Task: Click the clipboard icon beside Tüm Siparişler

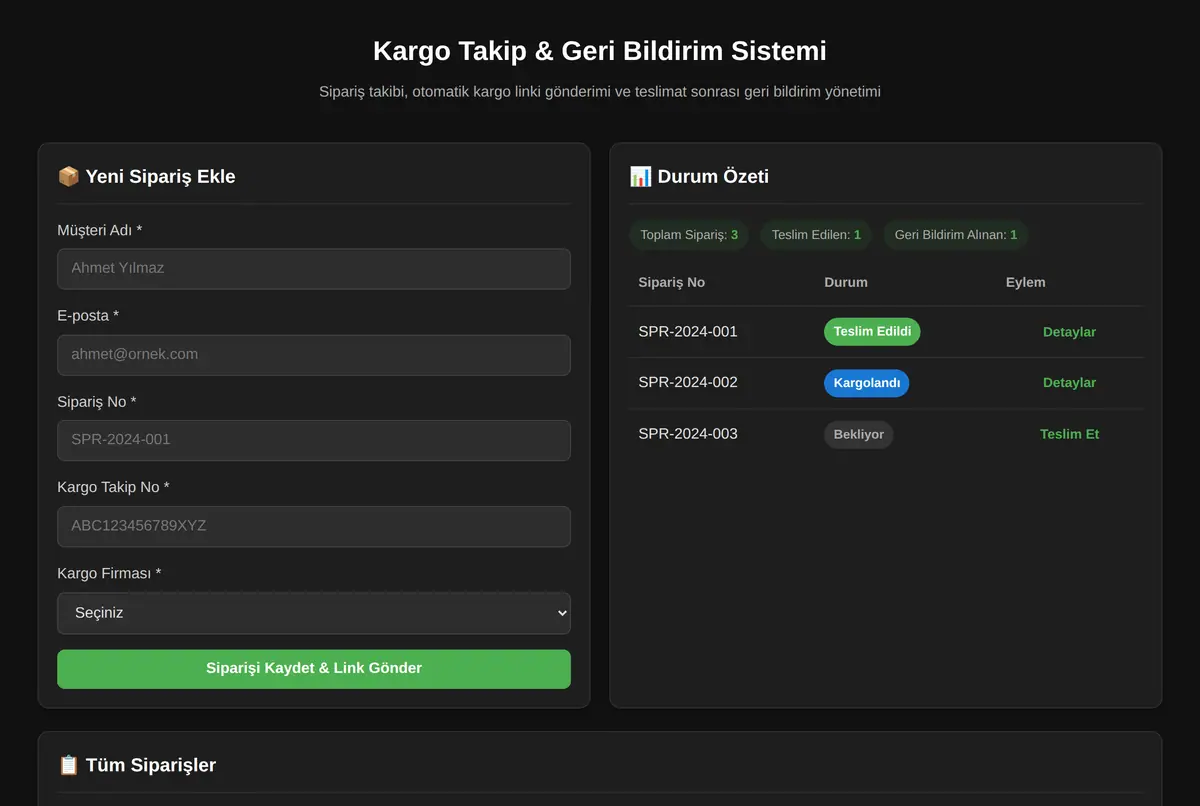Action: (68, 765)
